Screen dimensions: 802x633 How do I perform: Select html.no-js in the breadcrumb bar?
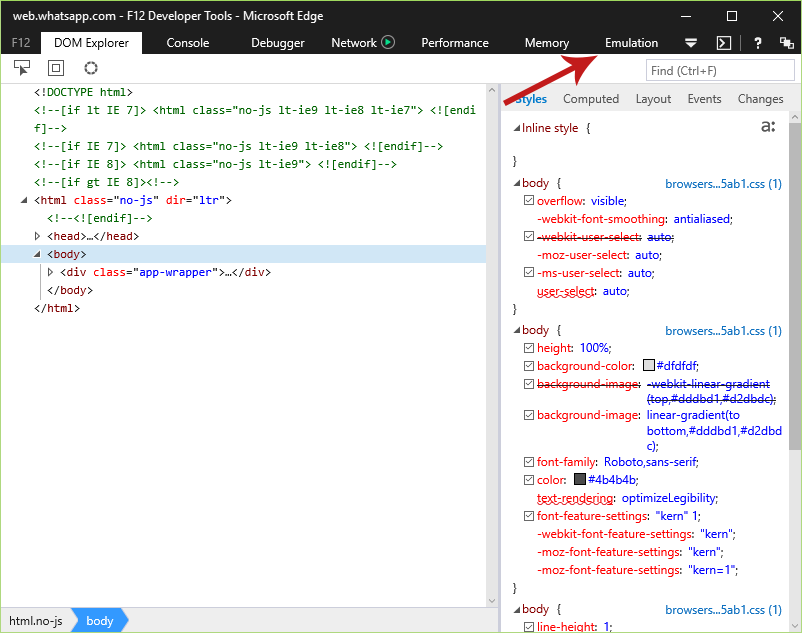(x=36, y=621)
